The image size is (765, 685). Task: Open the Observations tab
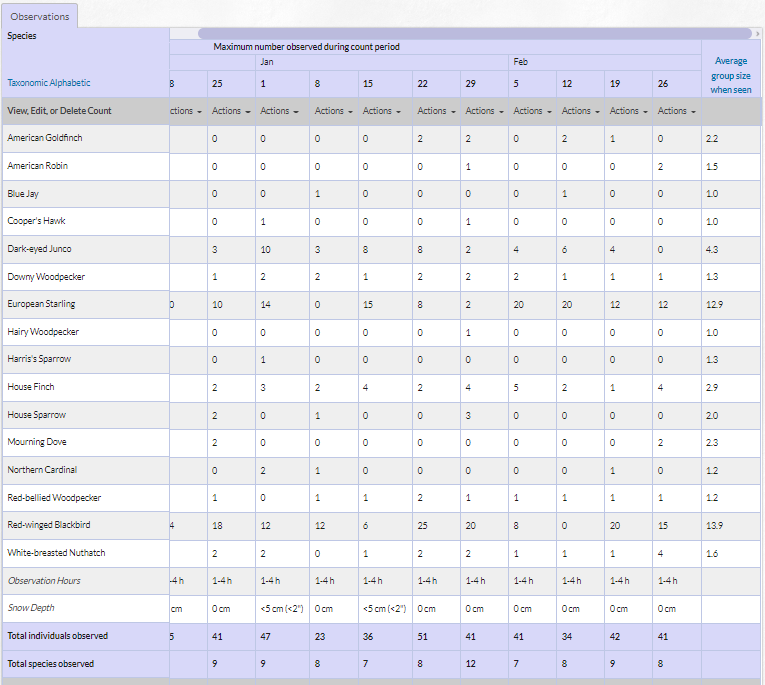pos(40,16)
